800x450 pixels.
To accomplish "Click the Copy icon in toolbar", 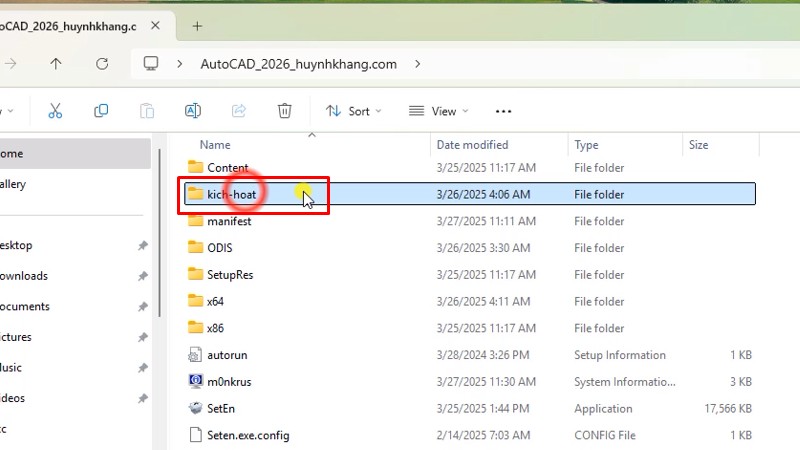I will [x=101, y=111].
